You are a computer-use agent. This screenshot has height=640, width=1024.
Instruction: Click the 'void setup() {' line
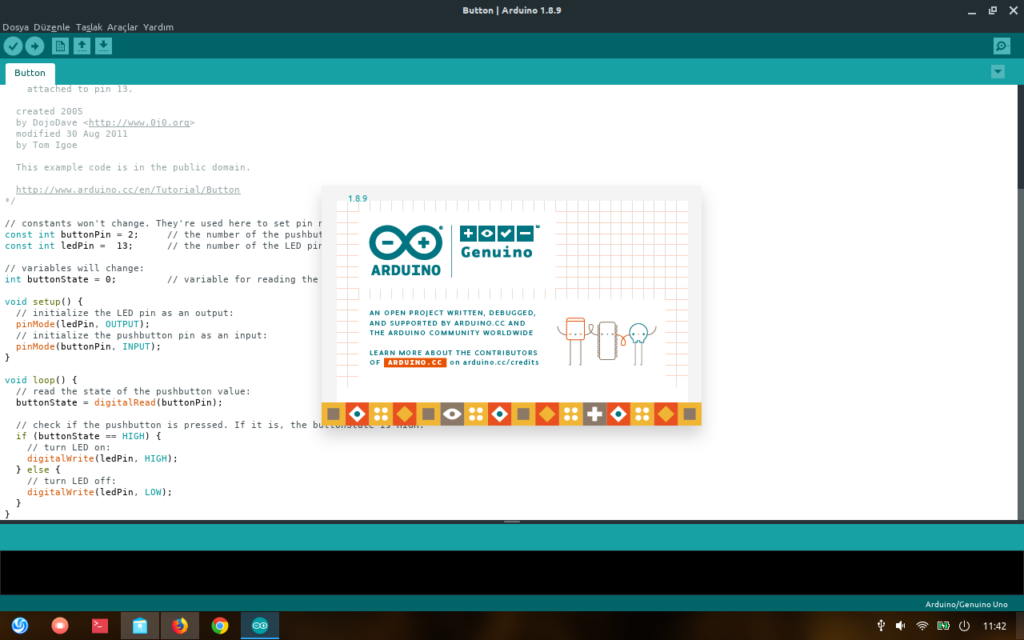click(x=44, y=302)
